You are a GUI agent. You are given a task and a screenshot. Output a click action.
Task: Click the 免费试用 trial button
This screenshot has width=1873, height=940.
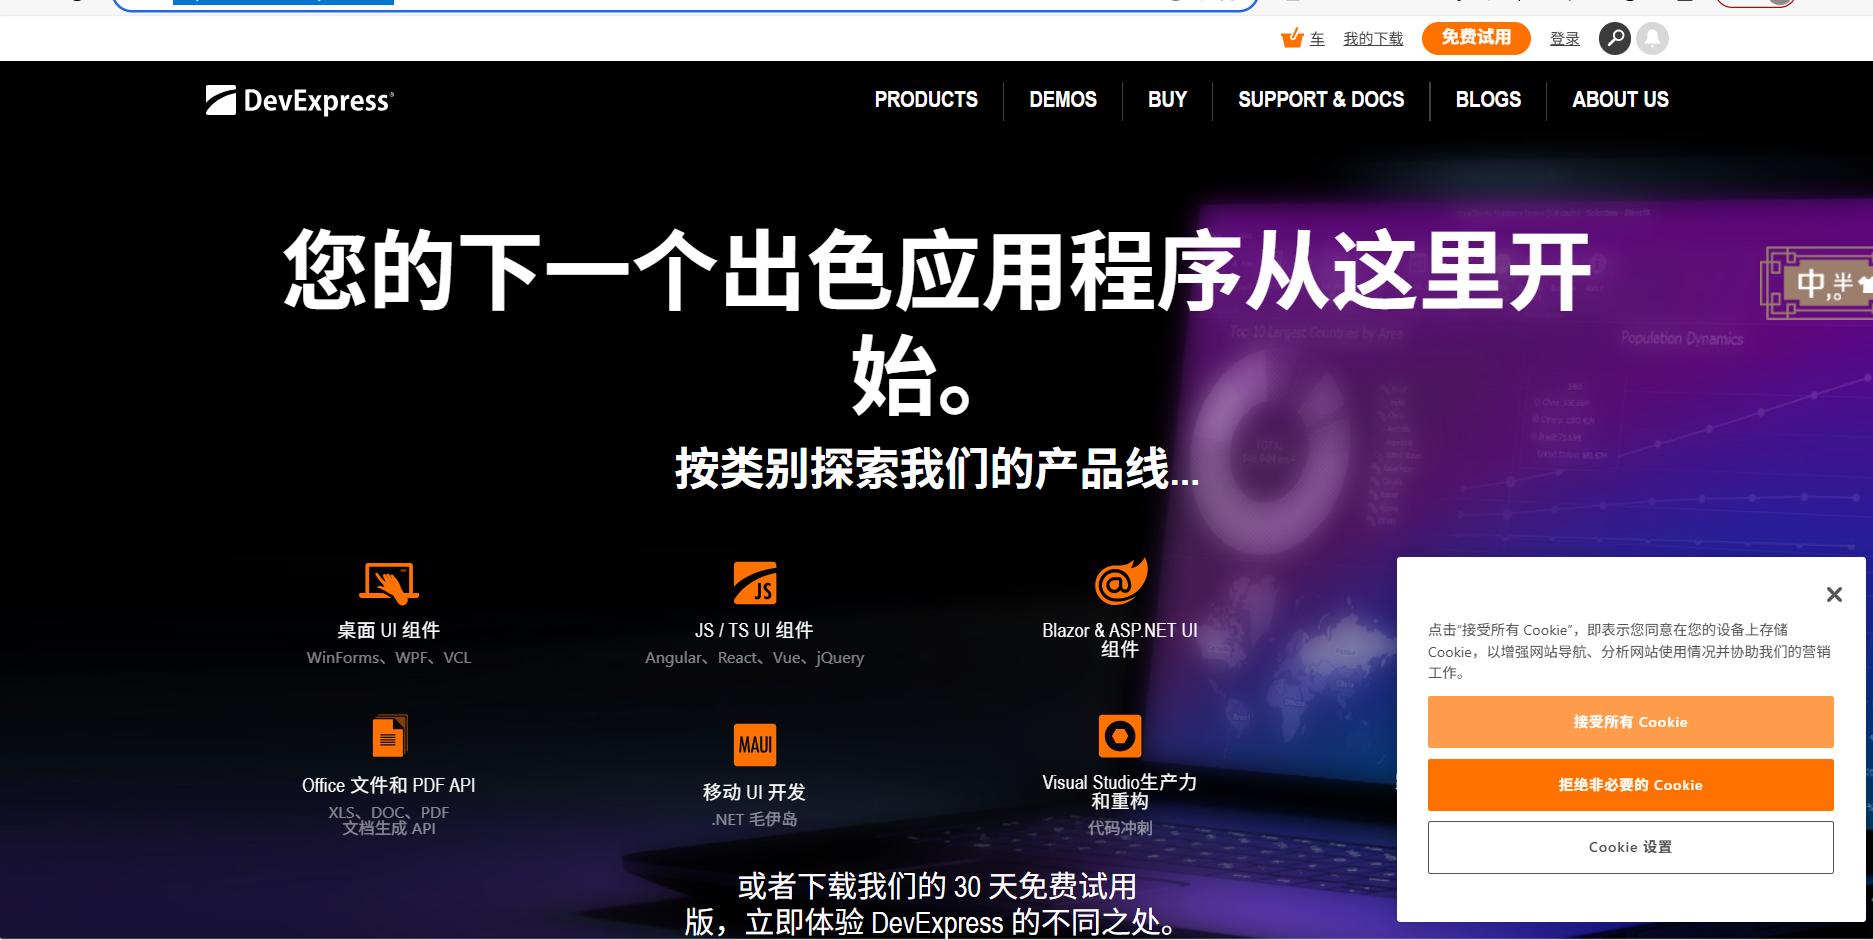(1475, 38)
